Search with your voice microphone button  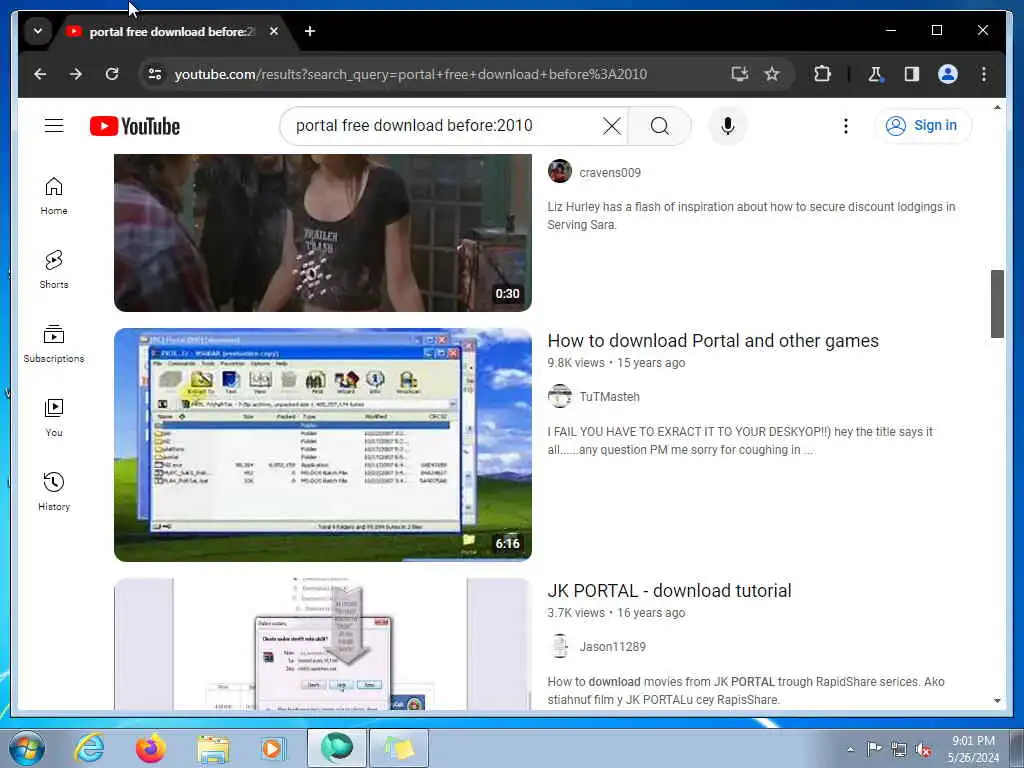tap(728, 125)
